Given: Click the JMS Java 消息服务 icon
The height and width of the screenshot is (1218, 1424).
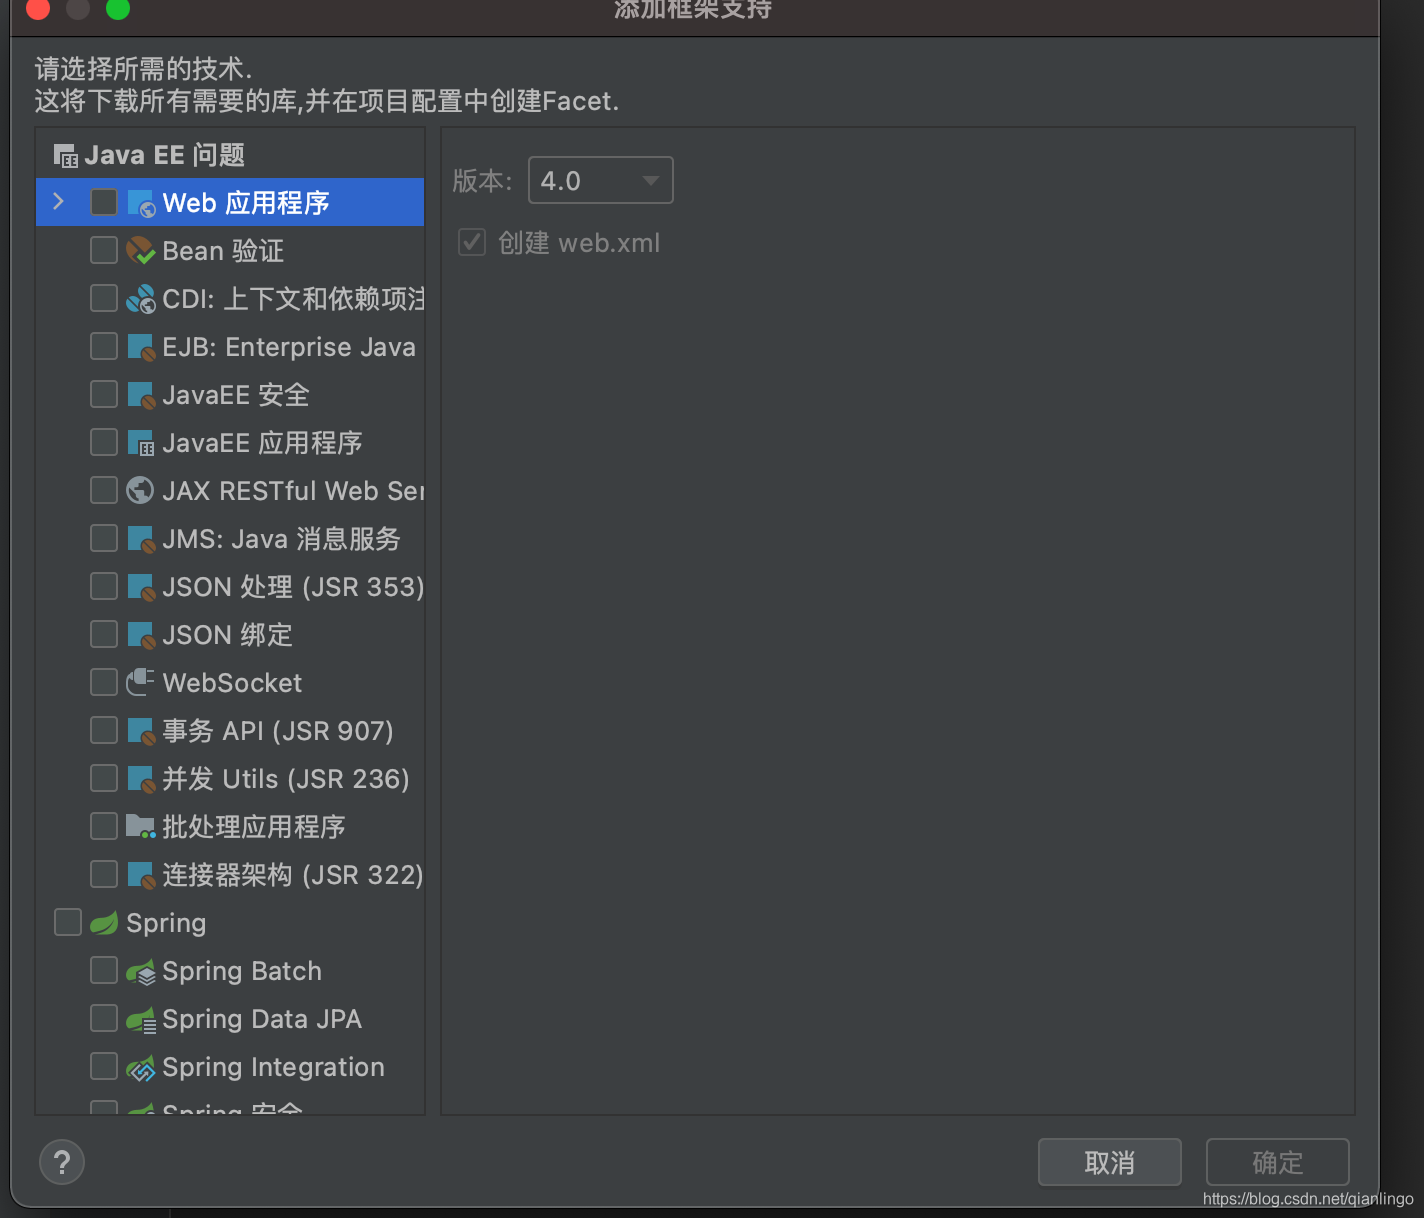Looking at the screenshot, I should pyautogui.click(x=141, y=539).
